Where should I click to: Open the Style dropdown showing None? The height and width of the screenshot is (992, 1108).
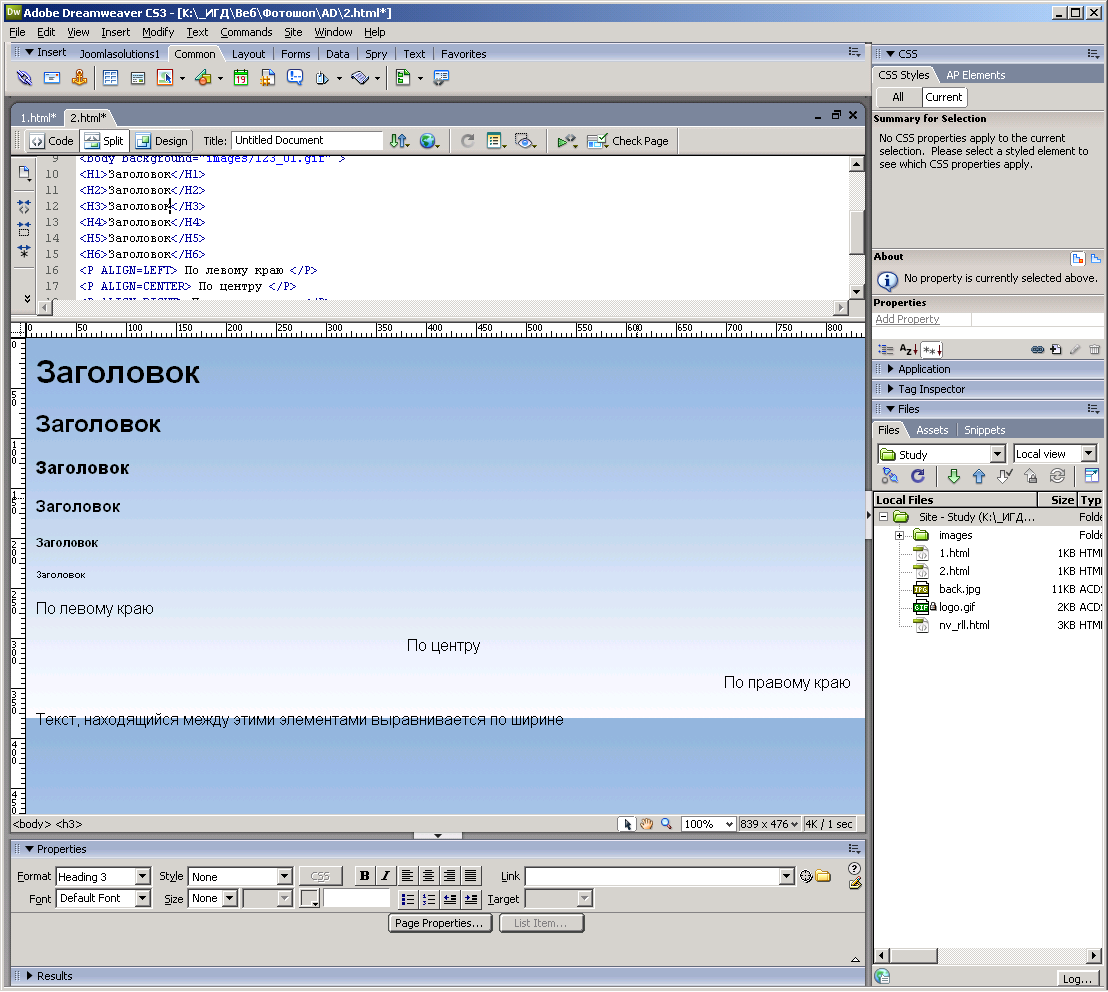click(240, 877)
